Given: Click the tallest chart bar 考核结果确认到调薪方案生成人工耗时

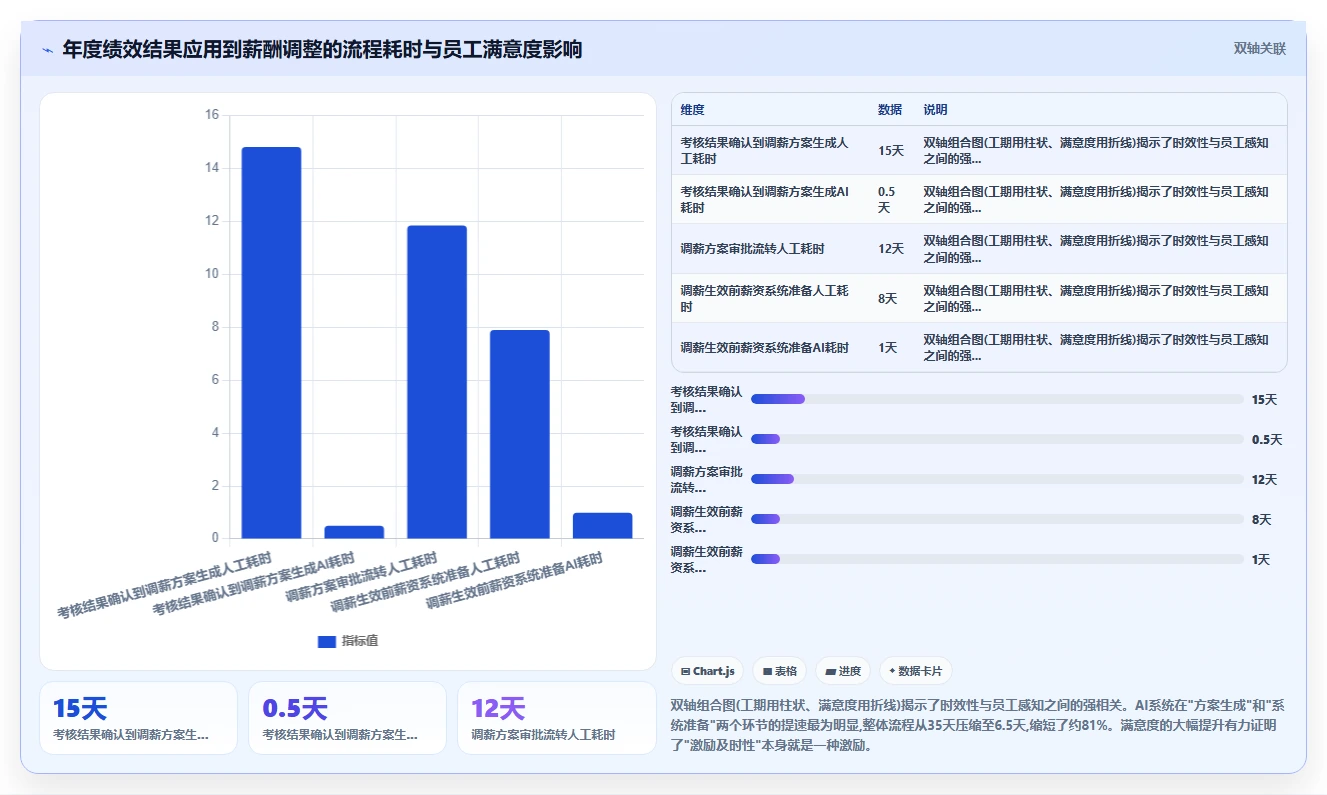Looking at the screenshot, I should (x=271, y=343).
